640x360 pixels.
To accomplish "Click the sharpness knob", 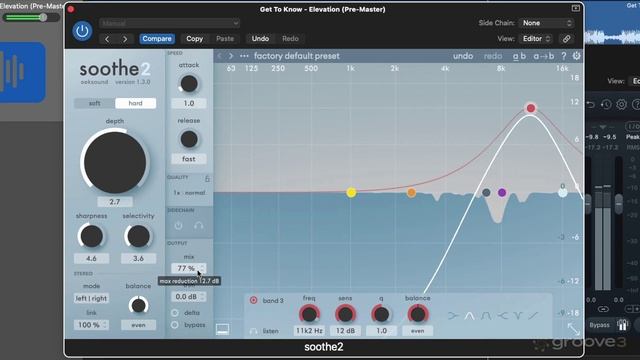I will pos(91,236).
